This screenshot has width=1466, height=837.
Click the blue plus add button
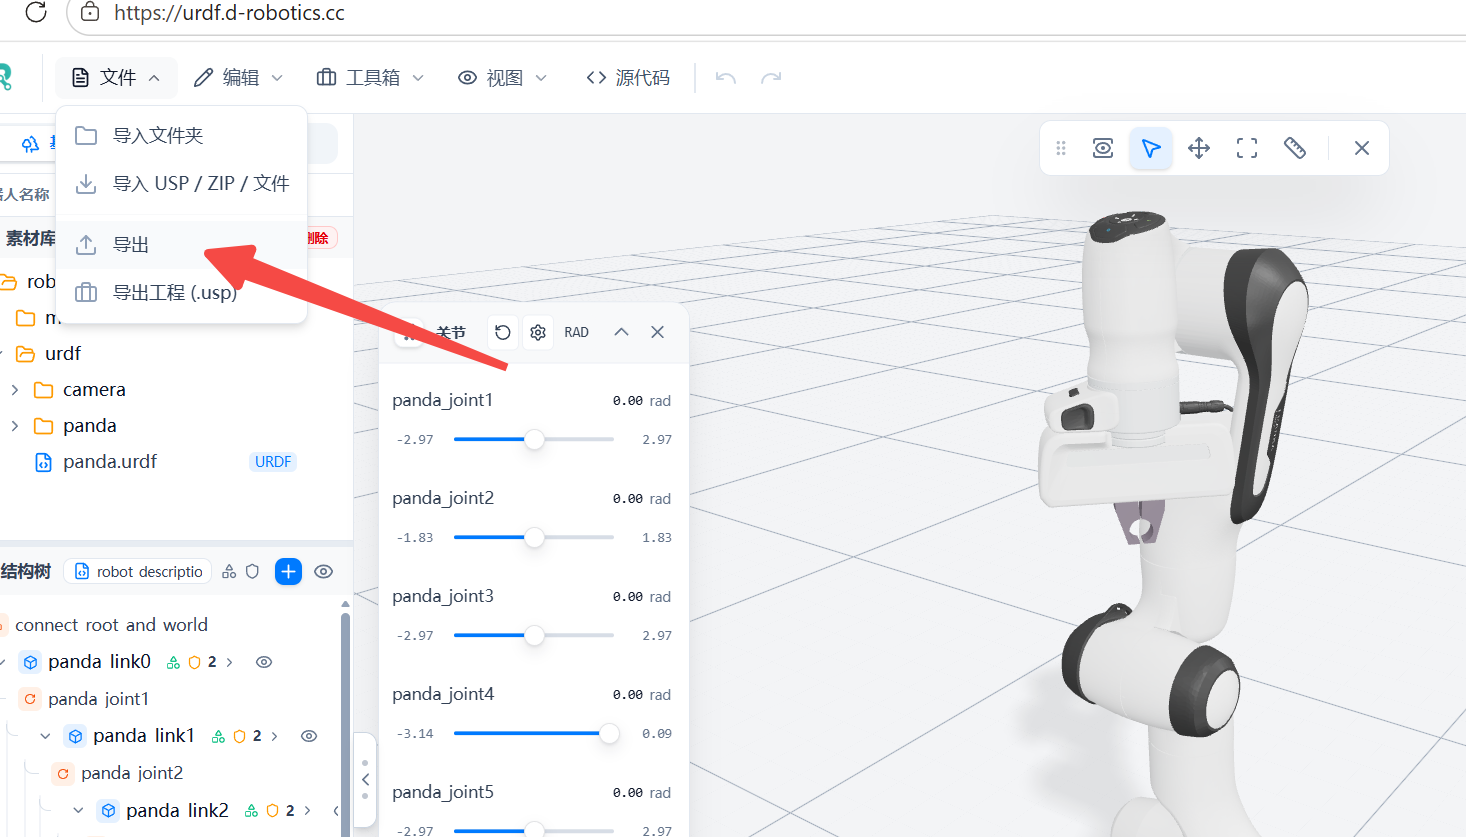pos(288,571)
